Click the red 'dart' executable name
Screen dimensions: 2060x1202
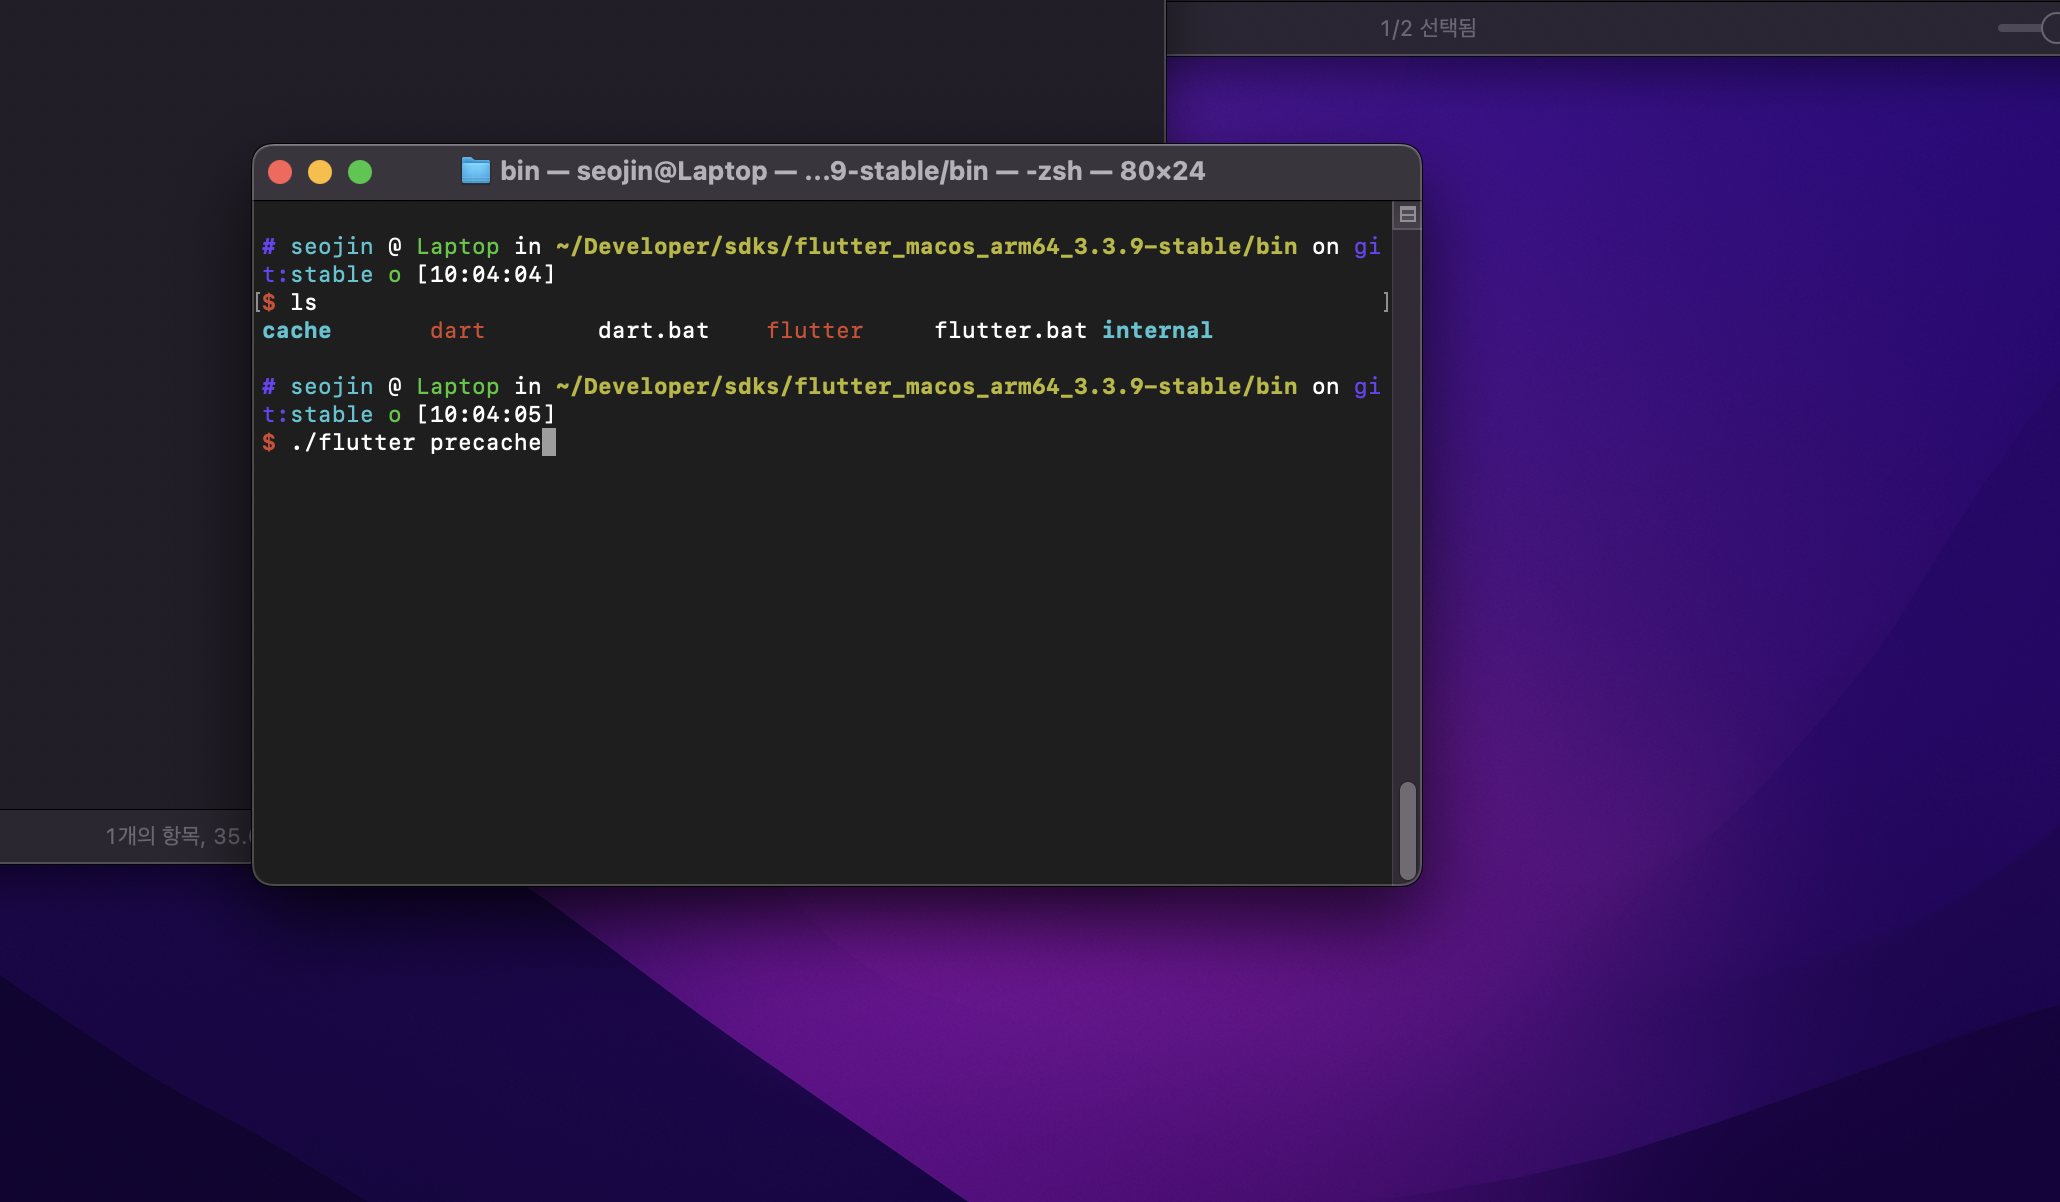point(457,331)
